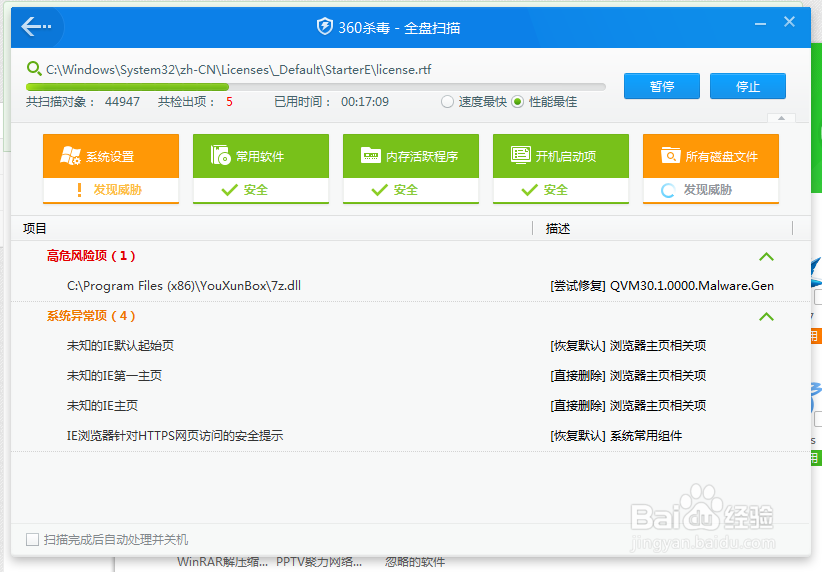Screen dimensions: 822x572
Task: Select the IE浏览器针对HTTPS网页访问的安全提示 row
Action: coord(411,436)
